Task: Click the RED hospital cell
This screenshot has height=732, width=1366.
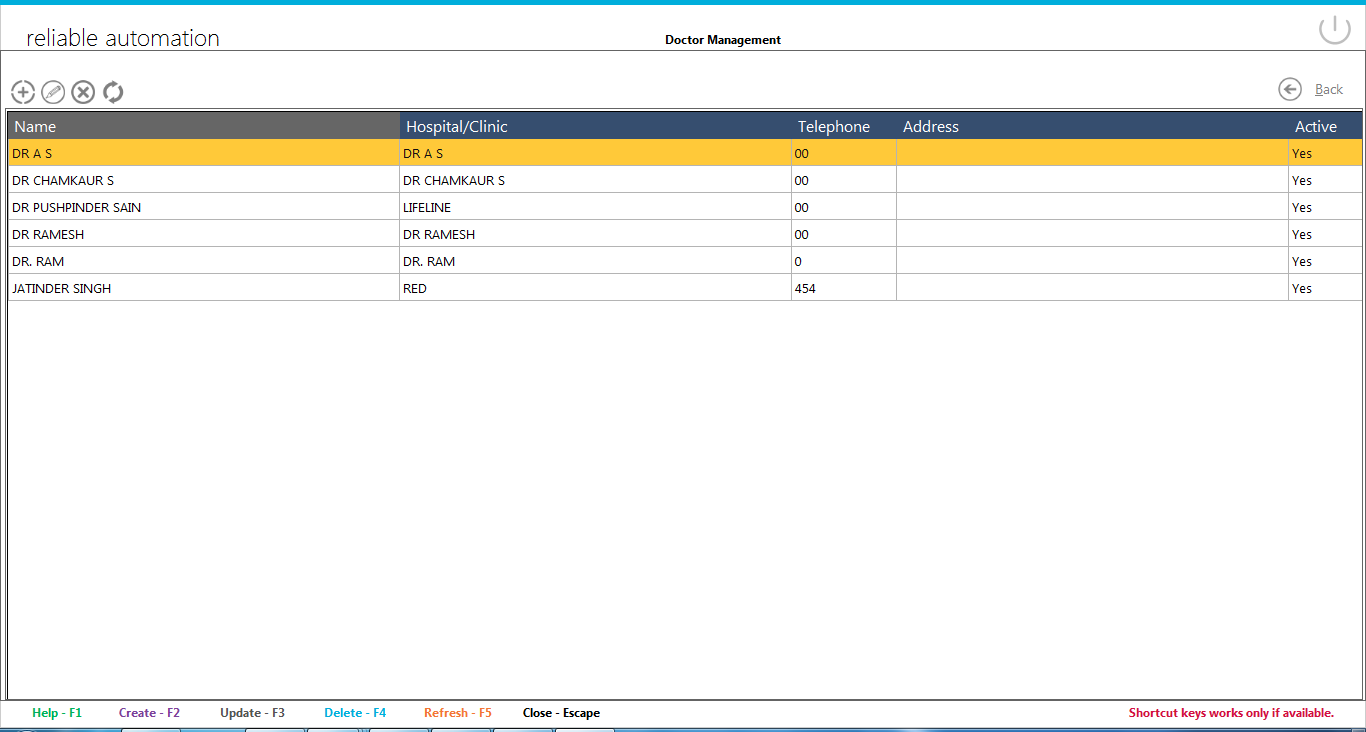Action: pos(595,288)
